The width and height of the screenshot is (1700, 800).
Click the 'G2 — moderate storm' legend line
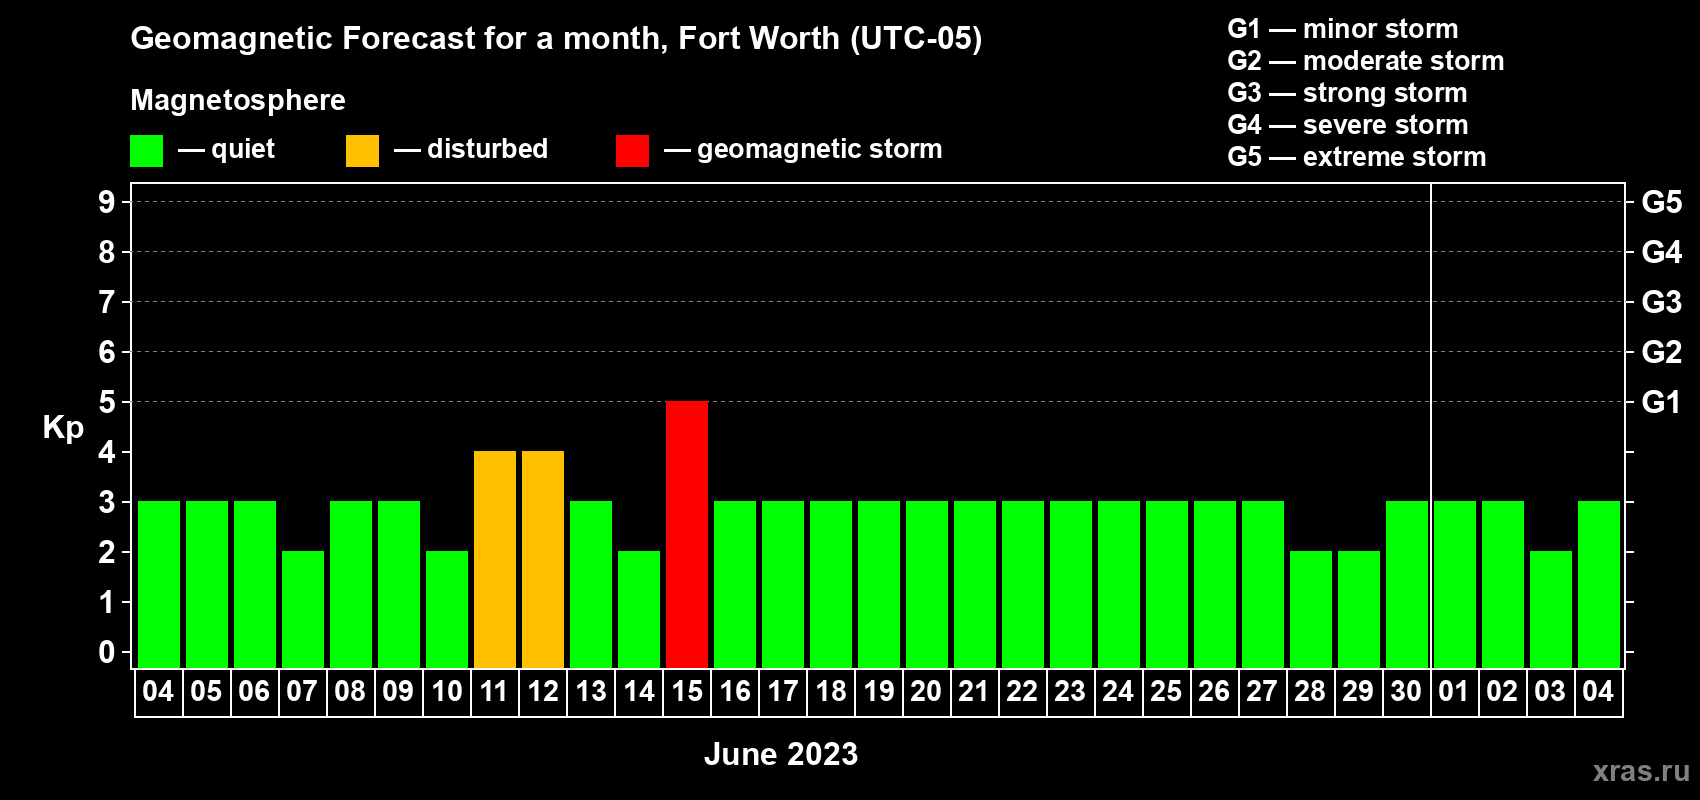pos(1365,61)
